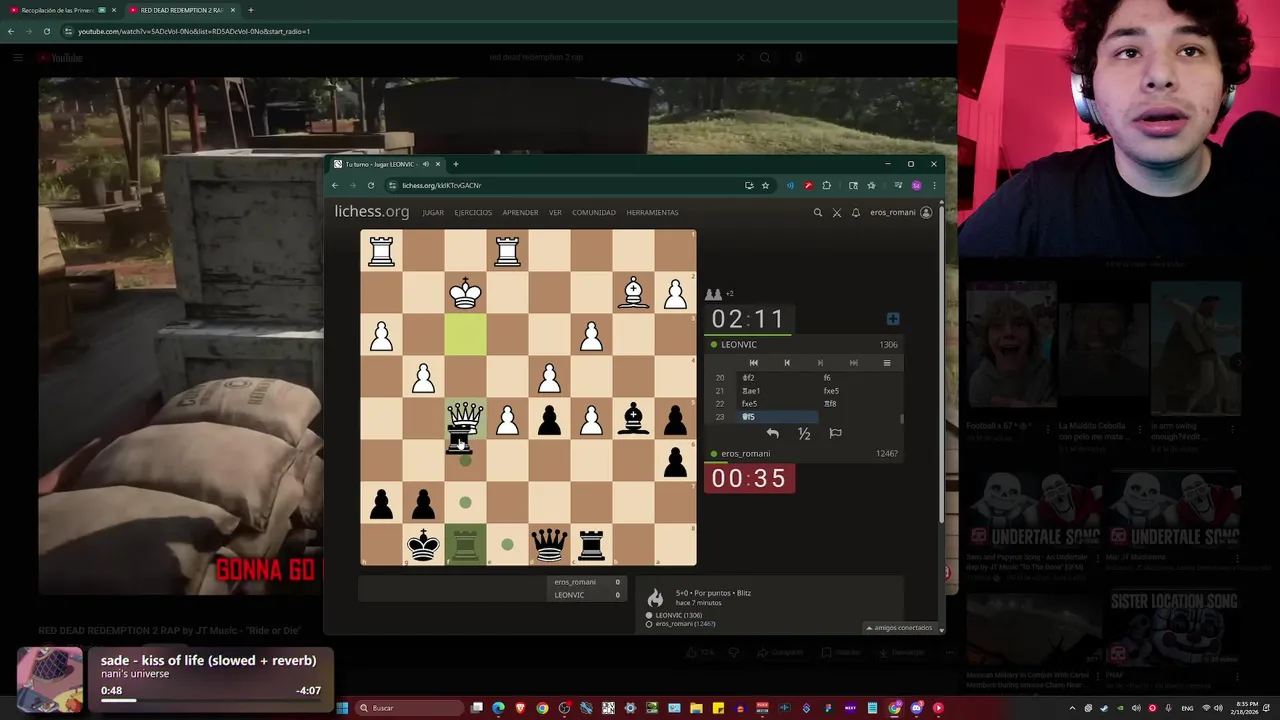Screen dimensions: 1280x720
Task: Open new tab in lichess Chrome window
Action: [455, 164]
